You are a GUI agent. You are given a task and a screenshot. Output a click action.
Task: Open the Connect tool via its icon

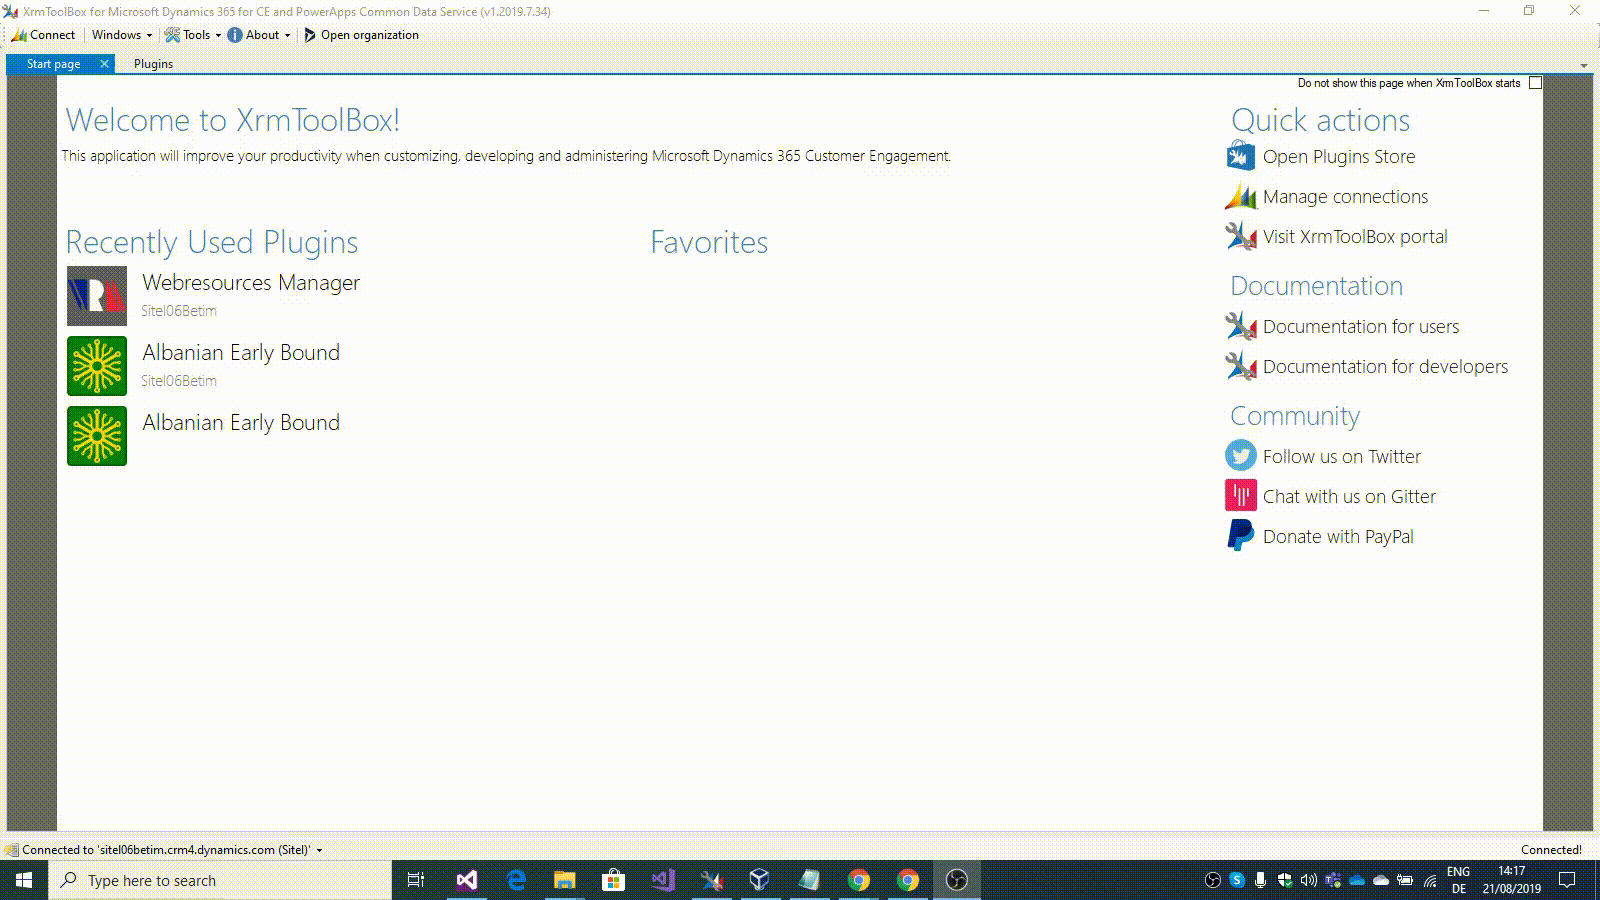(x=20, y=34)
